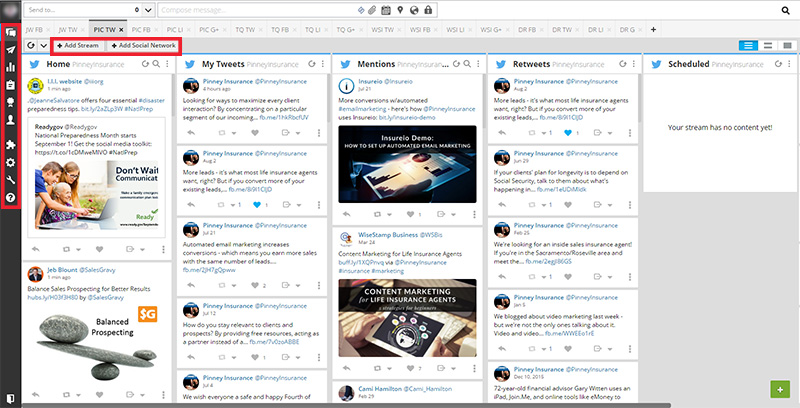
Task: Select the compact view toggle on far right
Action: [787, 45]
